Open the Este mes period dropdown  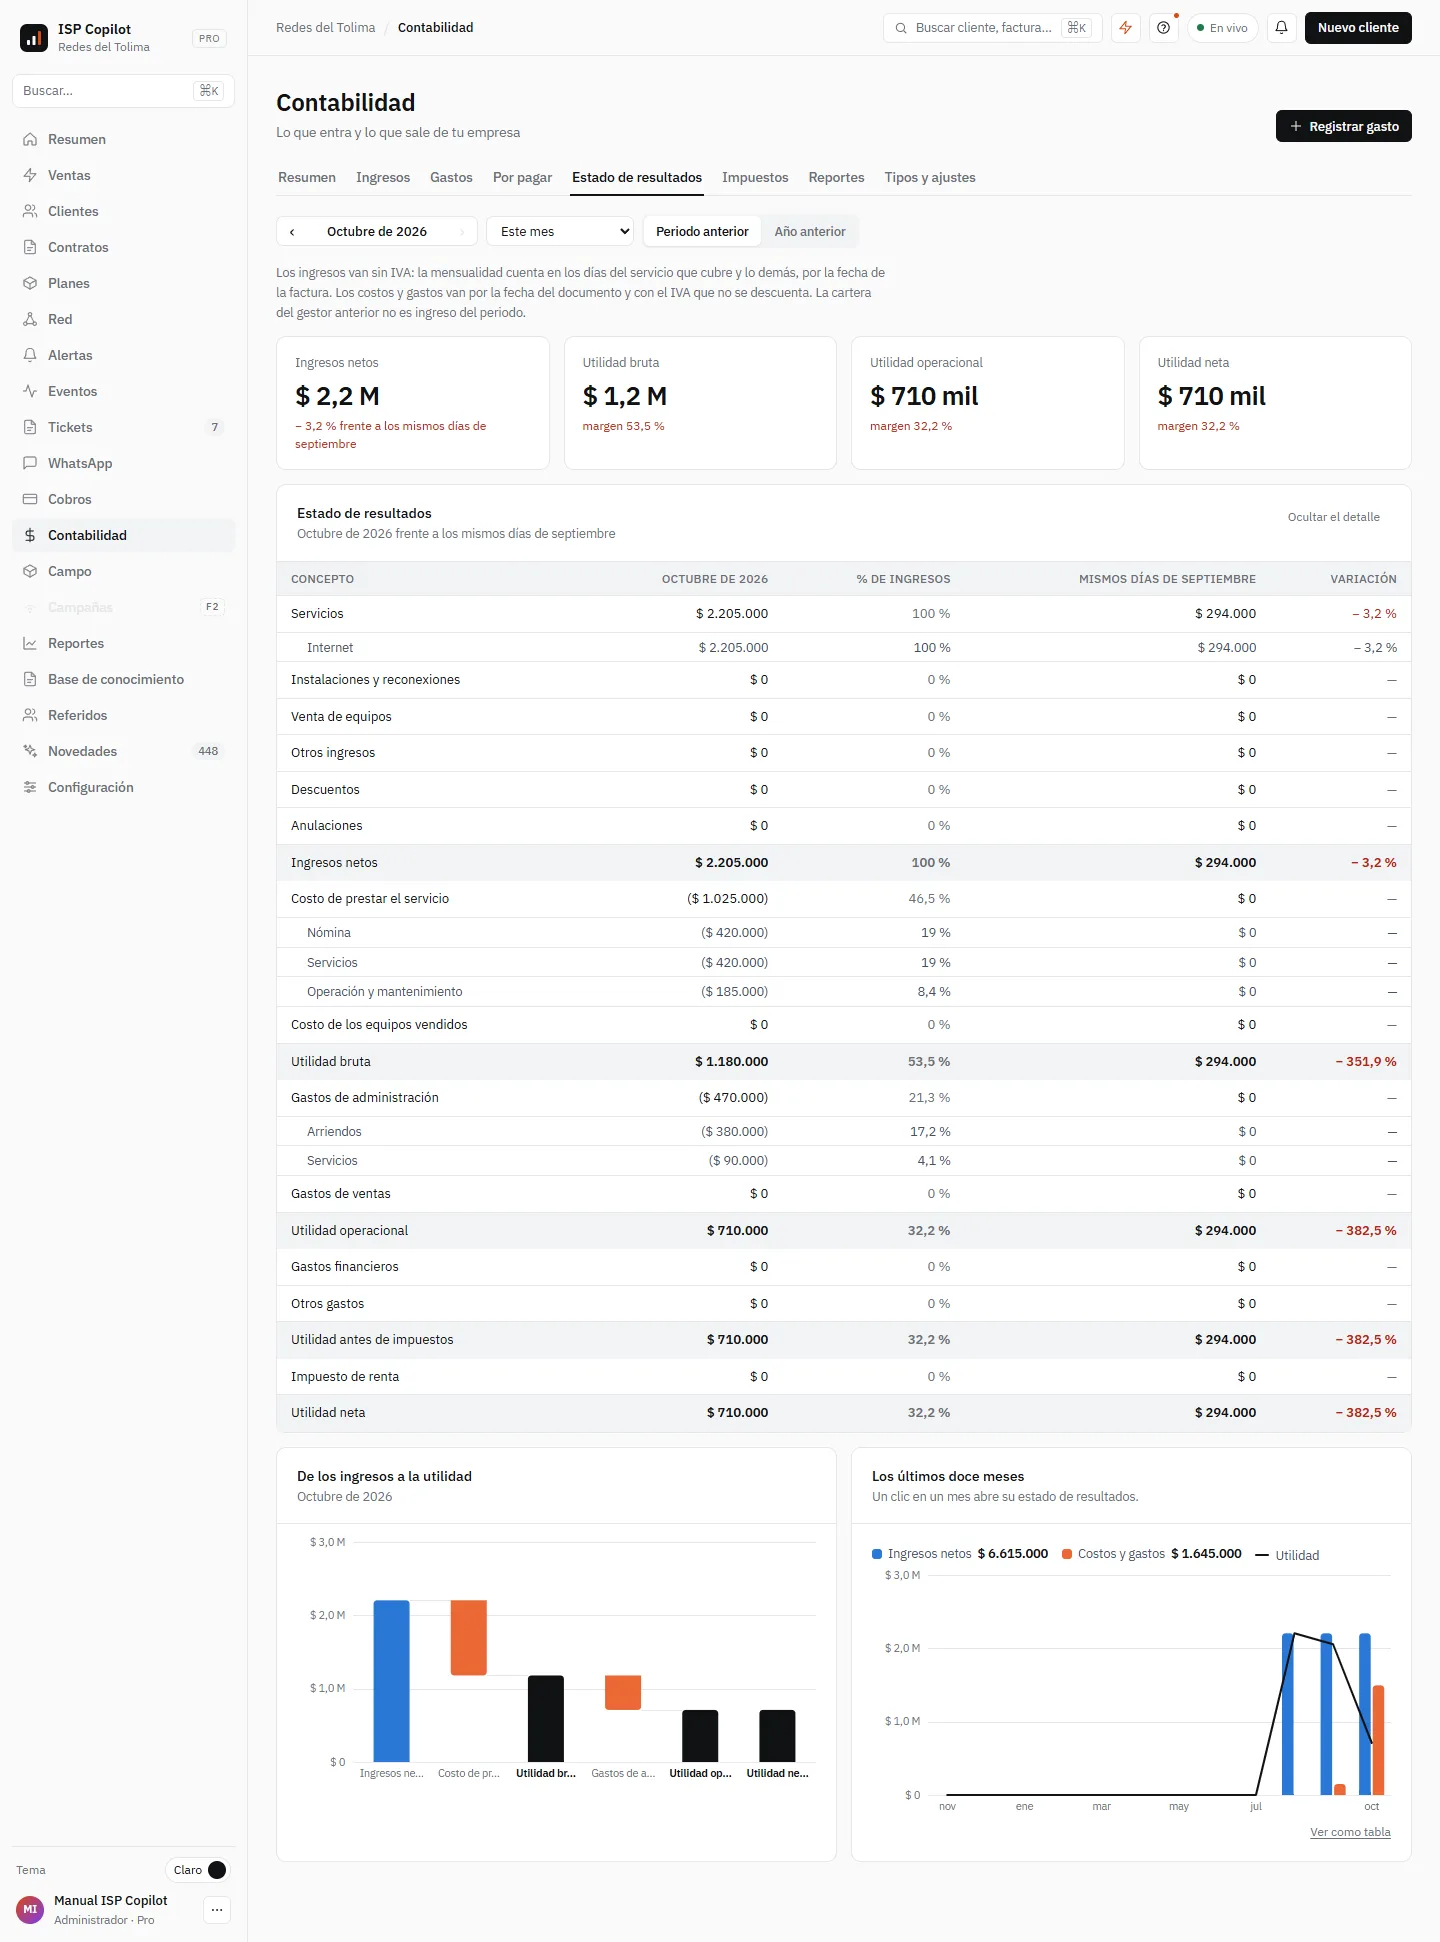560,232
